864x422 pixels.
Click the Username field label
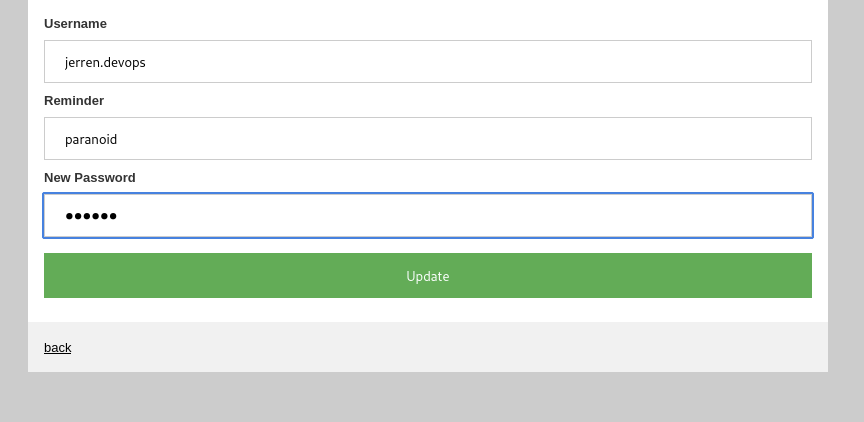[75, 24]
